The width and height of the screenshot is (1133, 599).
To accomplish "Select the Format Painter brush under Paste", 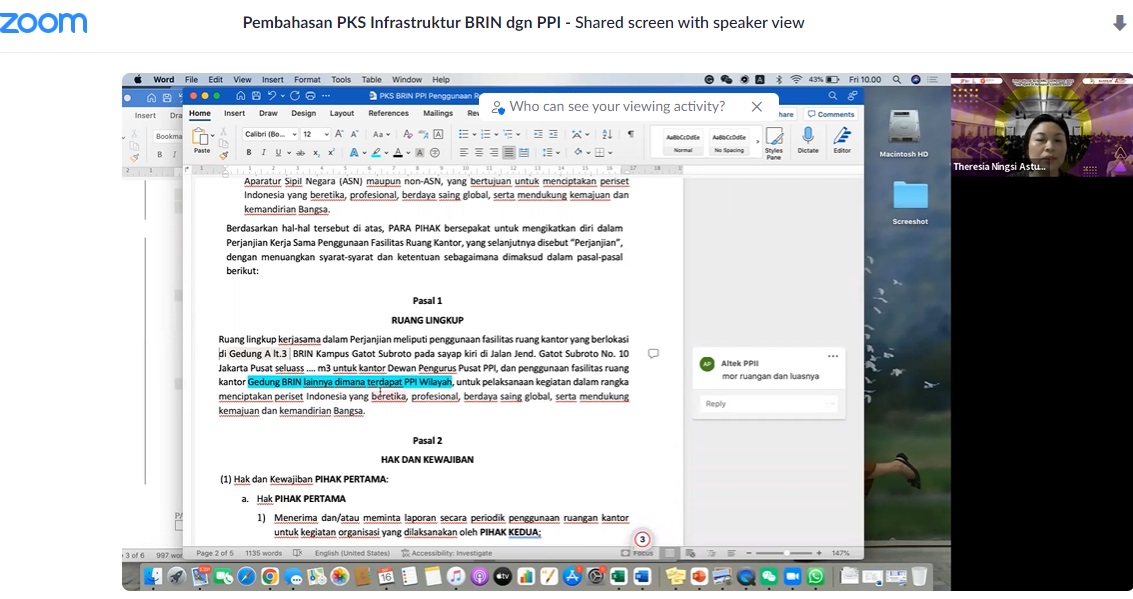I will click(223, 154).
